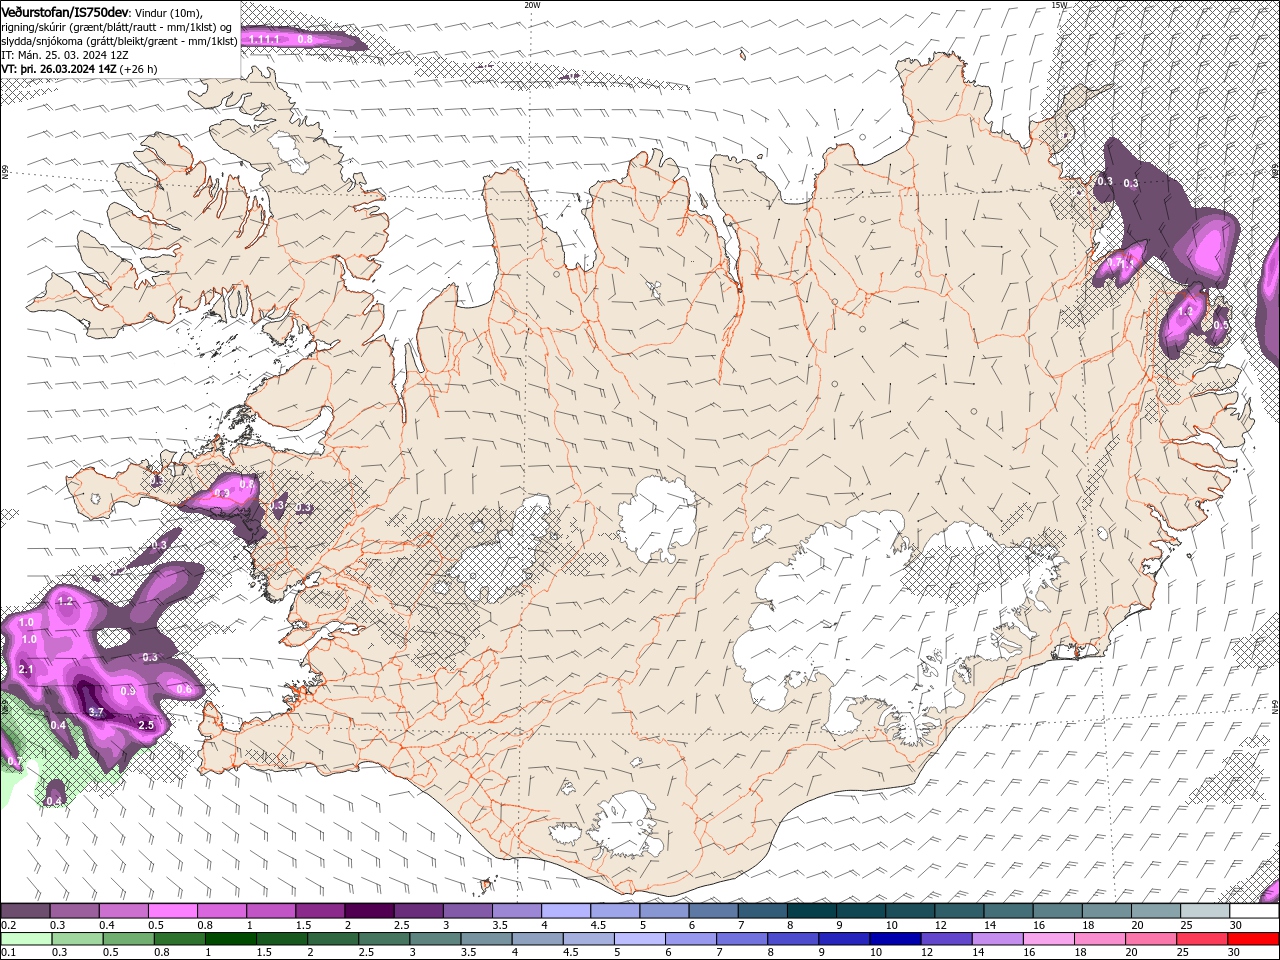Image resolution: width=1280 pixels, height=960 pixels.
Task: Select lower legend violet swatch between 12 and 14
Action: (x=947, y=938)
